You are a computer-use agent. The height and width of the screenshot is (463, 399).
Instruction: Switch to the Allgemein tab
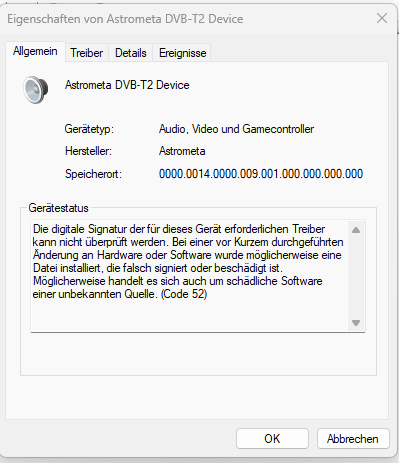click(35, 51)
